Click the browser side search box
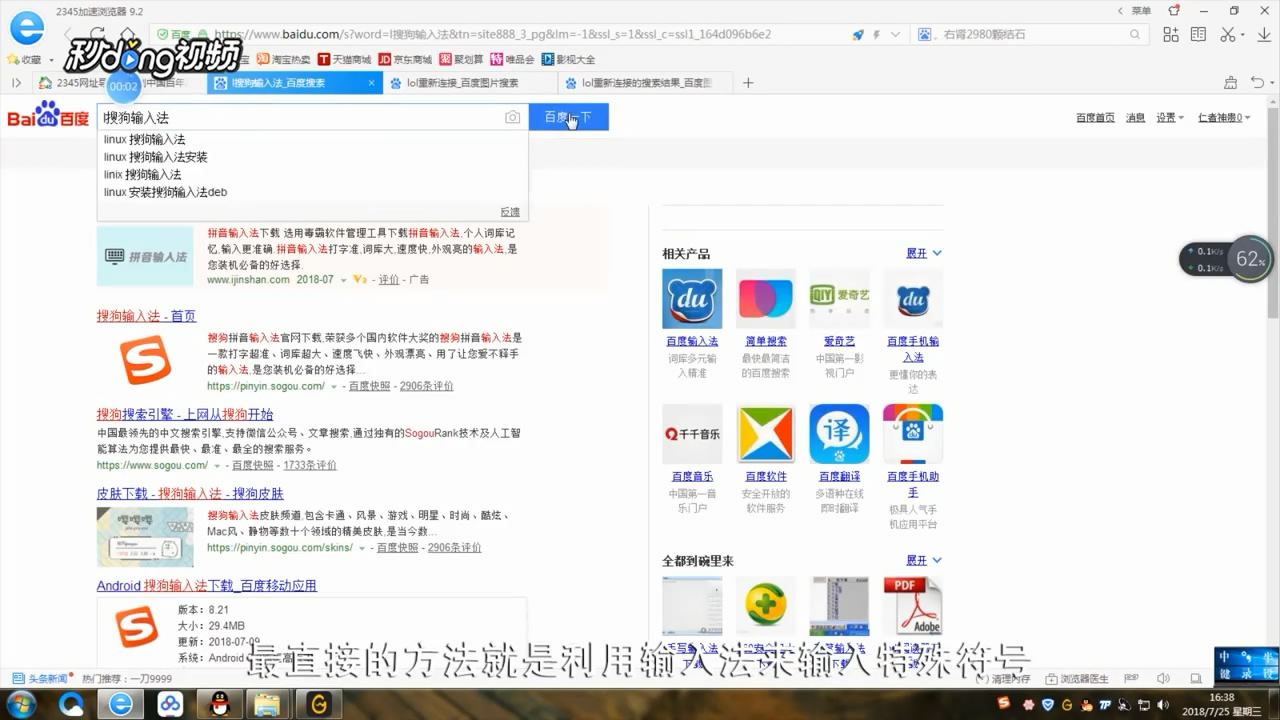 tap(1030, 34)
